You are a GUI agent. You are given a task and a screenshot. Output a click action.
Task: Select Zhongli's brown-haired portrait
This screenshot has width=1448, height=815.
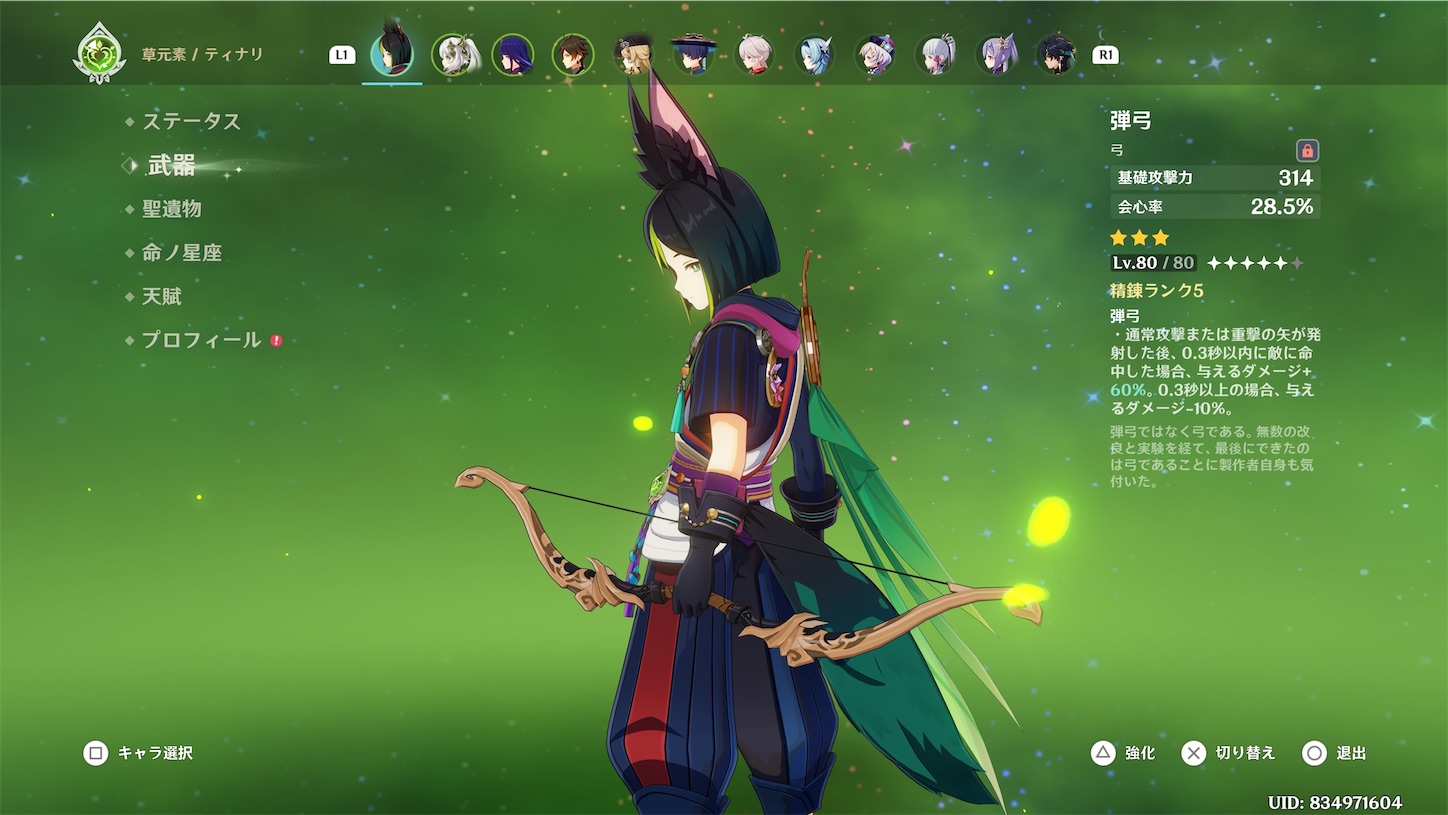[x=573, y=54]
